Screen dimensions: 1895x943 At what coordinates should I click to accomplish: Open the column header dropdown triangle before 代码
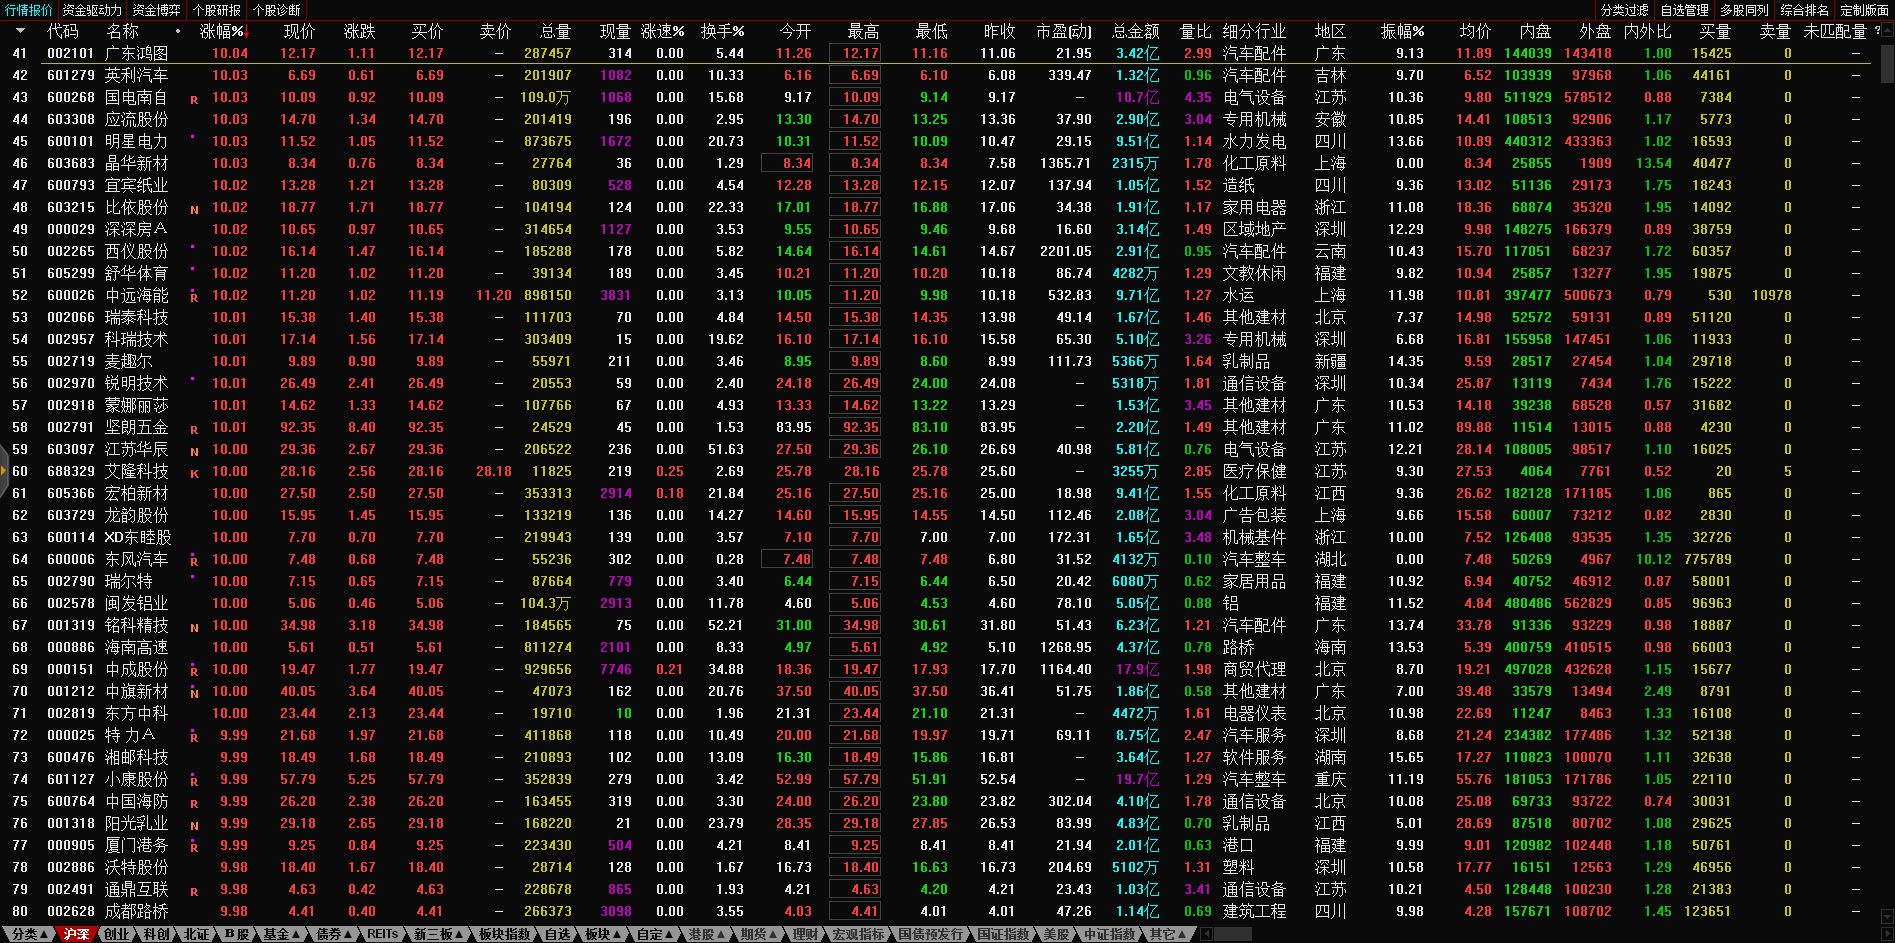pos(20,31)
